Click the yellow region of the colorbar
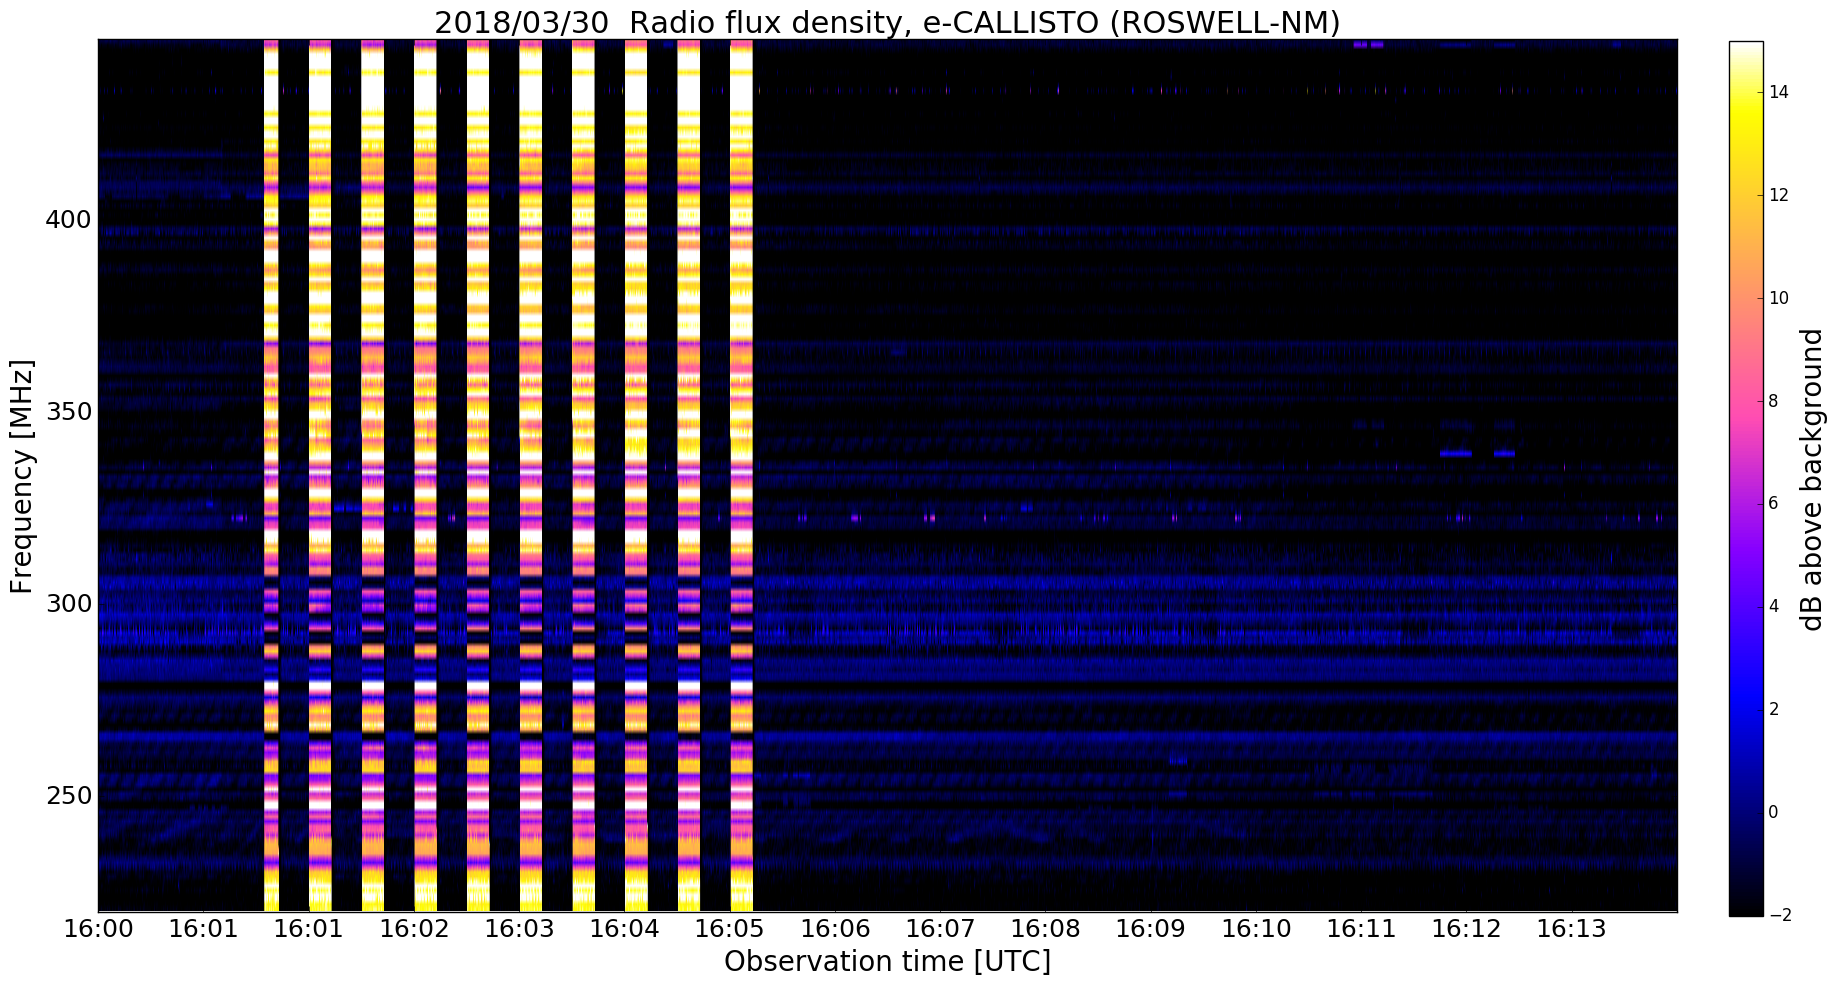Viewport: 1837px width, 986px height. (1745, 110)
